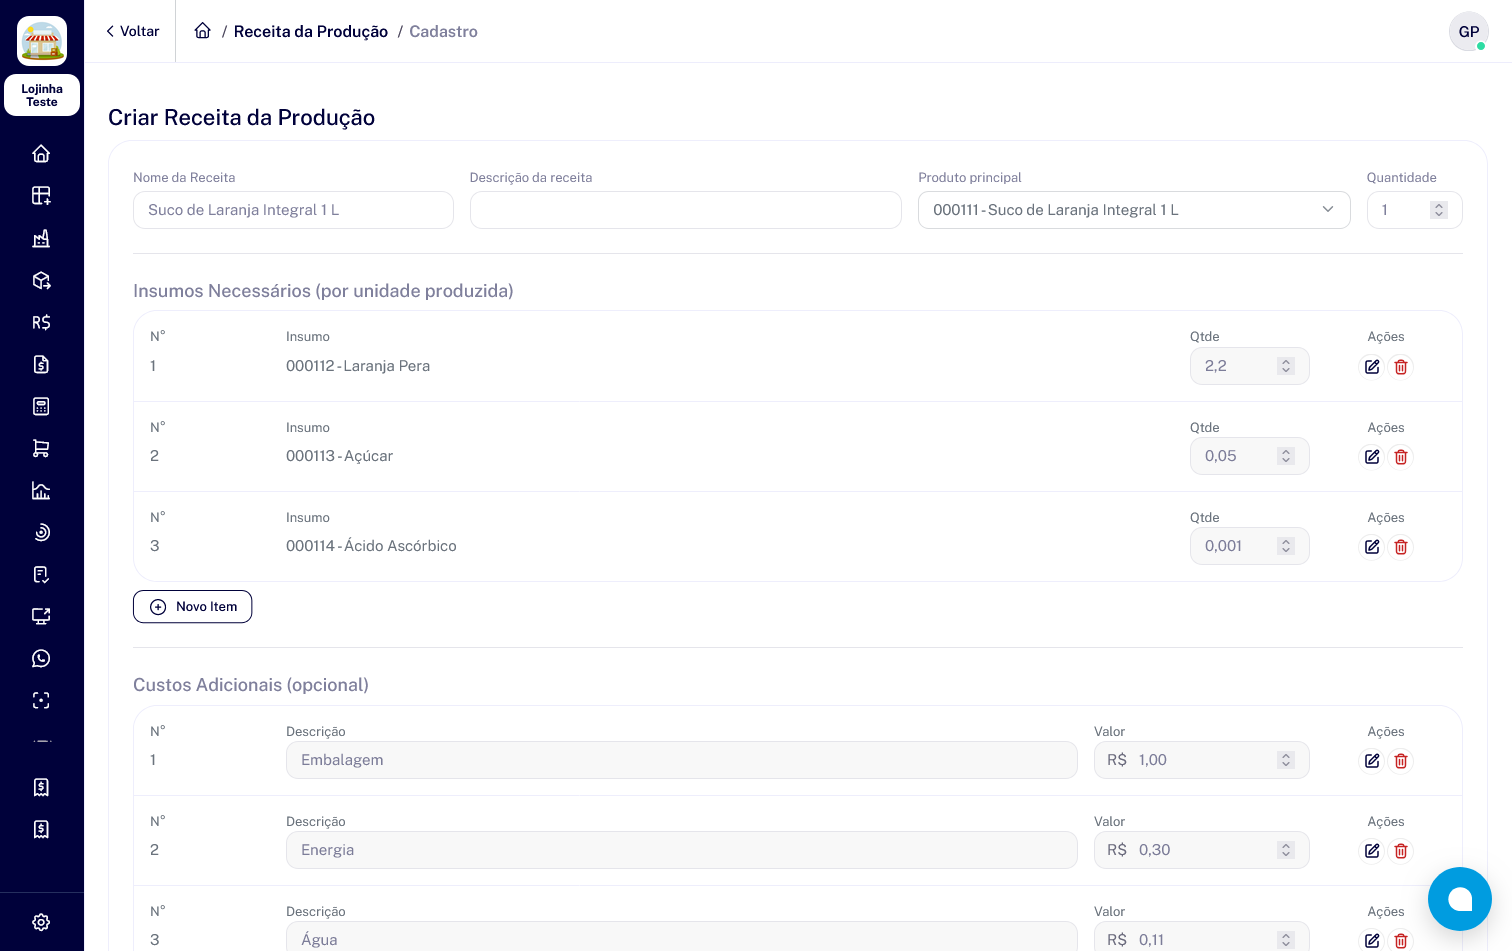Image resolution: width=1512 pixels, height=951 pixels.
Task: Click the Quantidade stepper arrows
Action: click(1438, 210)
